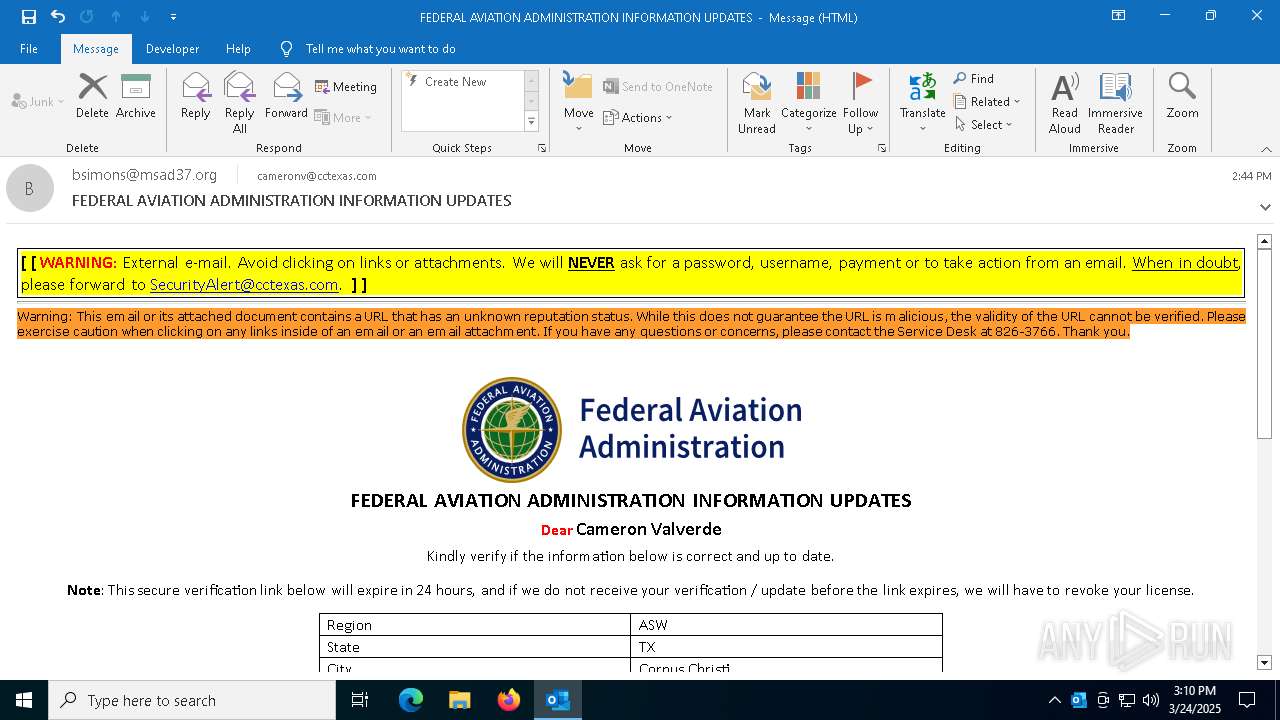Switch to the Developer tab
1280x720 pixels.
(172, 48)
